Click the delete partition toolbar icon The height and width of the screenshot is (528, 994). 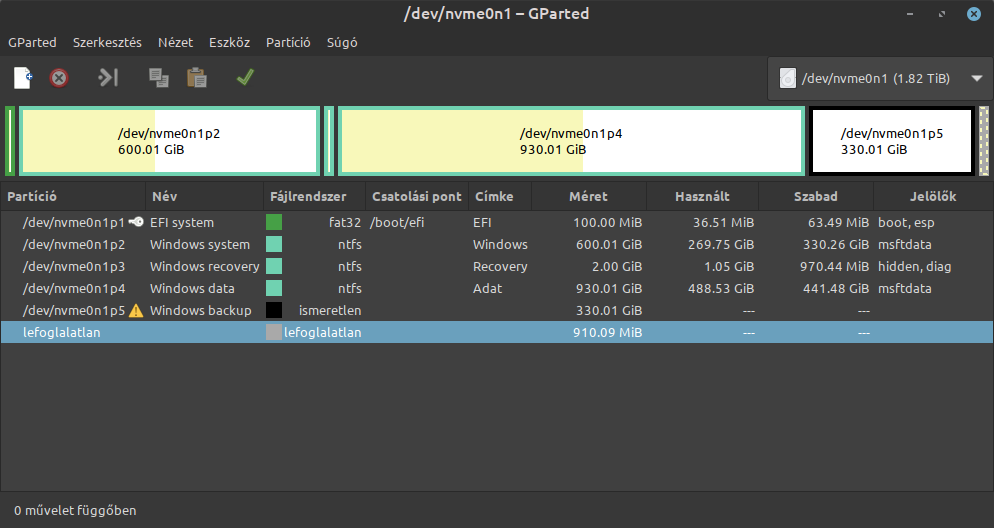[59, 78]
